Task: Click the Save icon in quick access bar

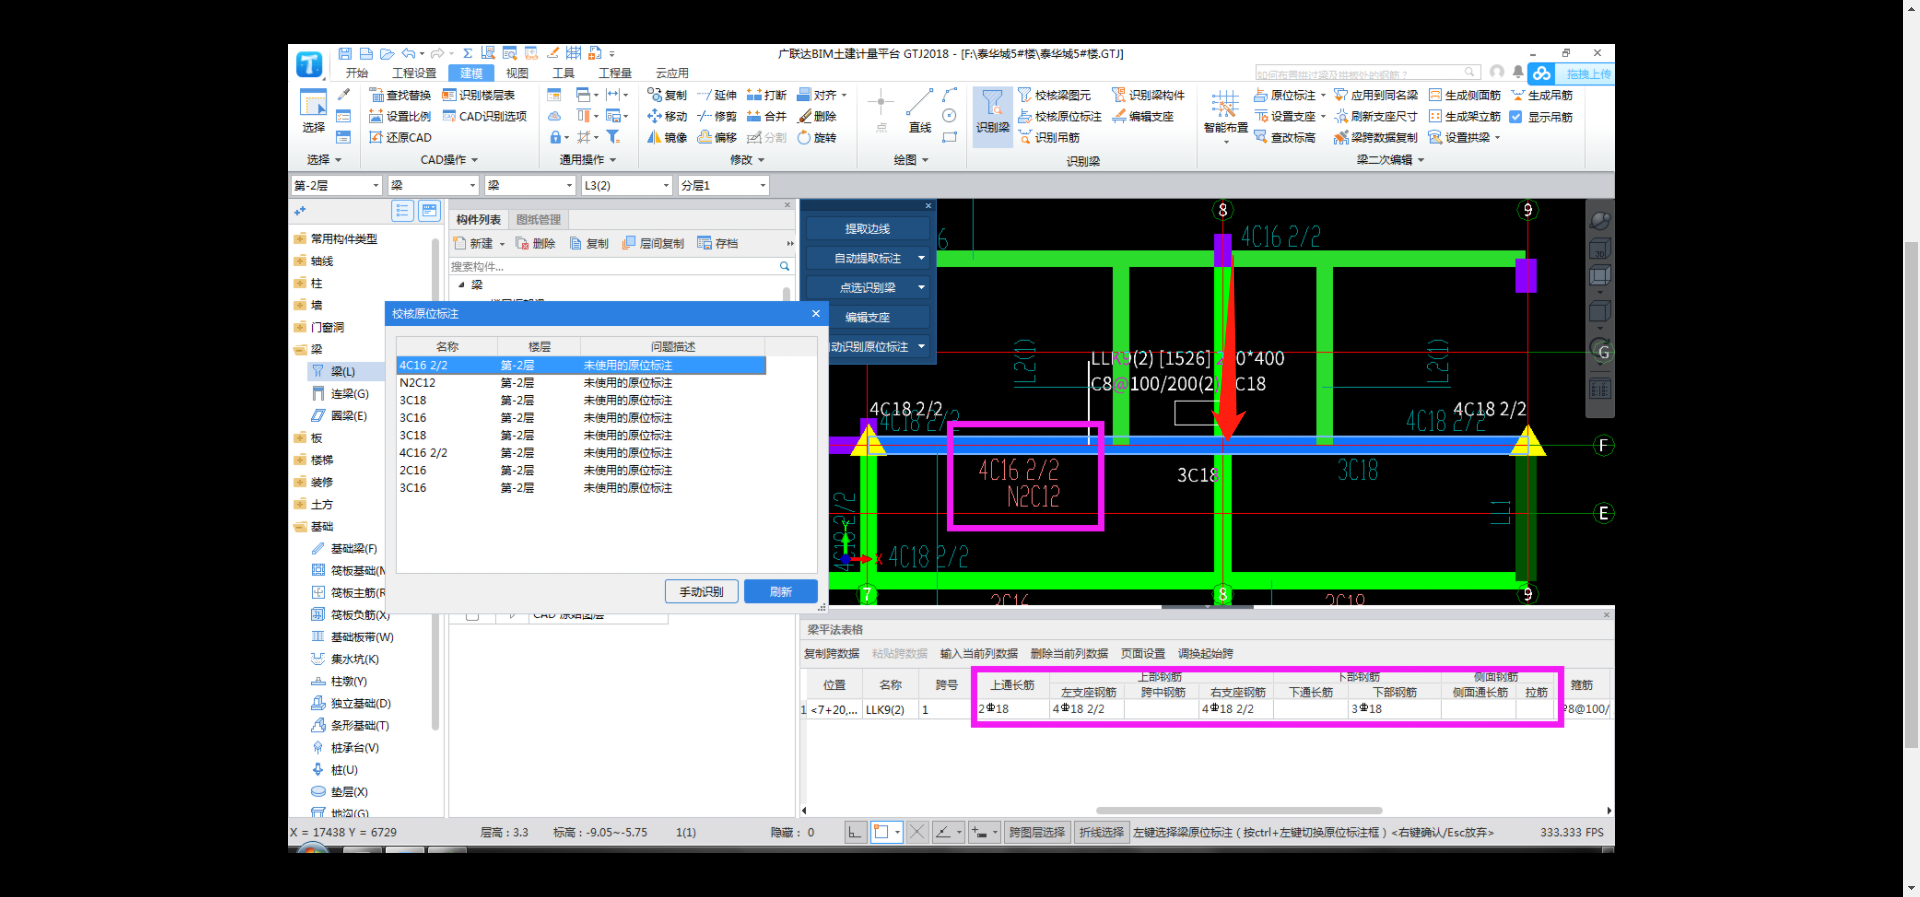Action: pyautogui.click(x=345, y=54)
